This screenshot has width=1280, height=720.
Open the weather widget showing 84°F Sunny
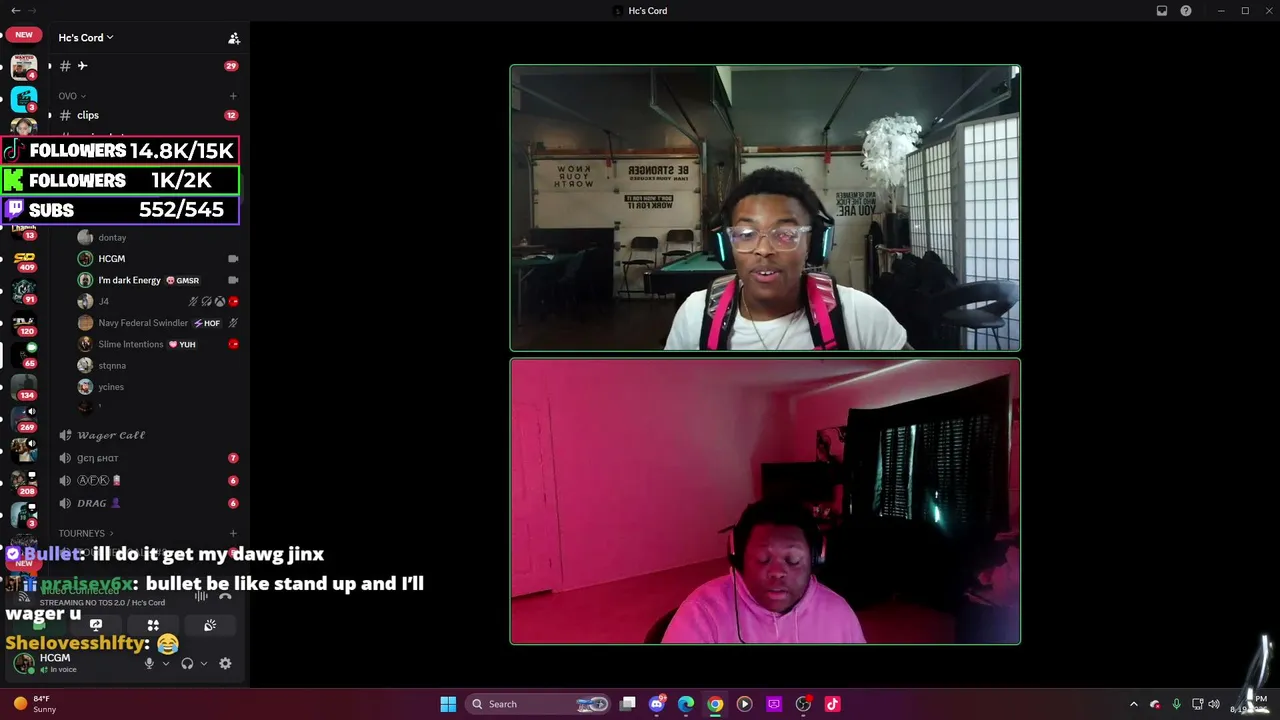click(x=35, y=704)
